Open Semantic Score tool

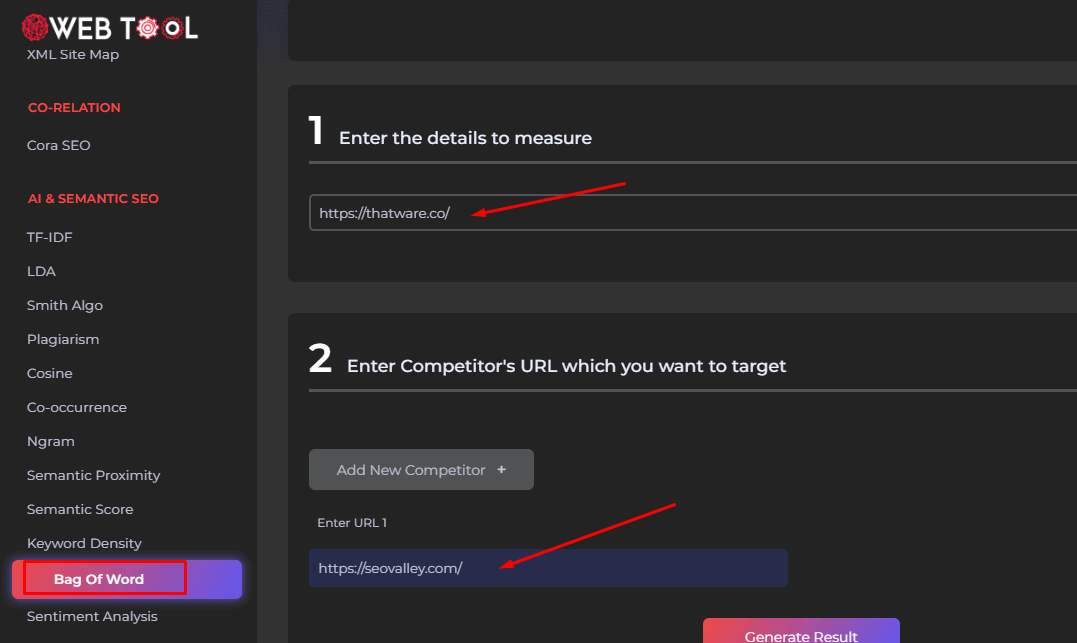coord(80,509)
